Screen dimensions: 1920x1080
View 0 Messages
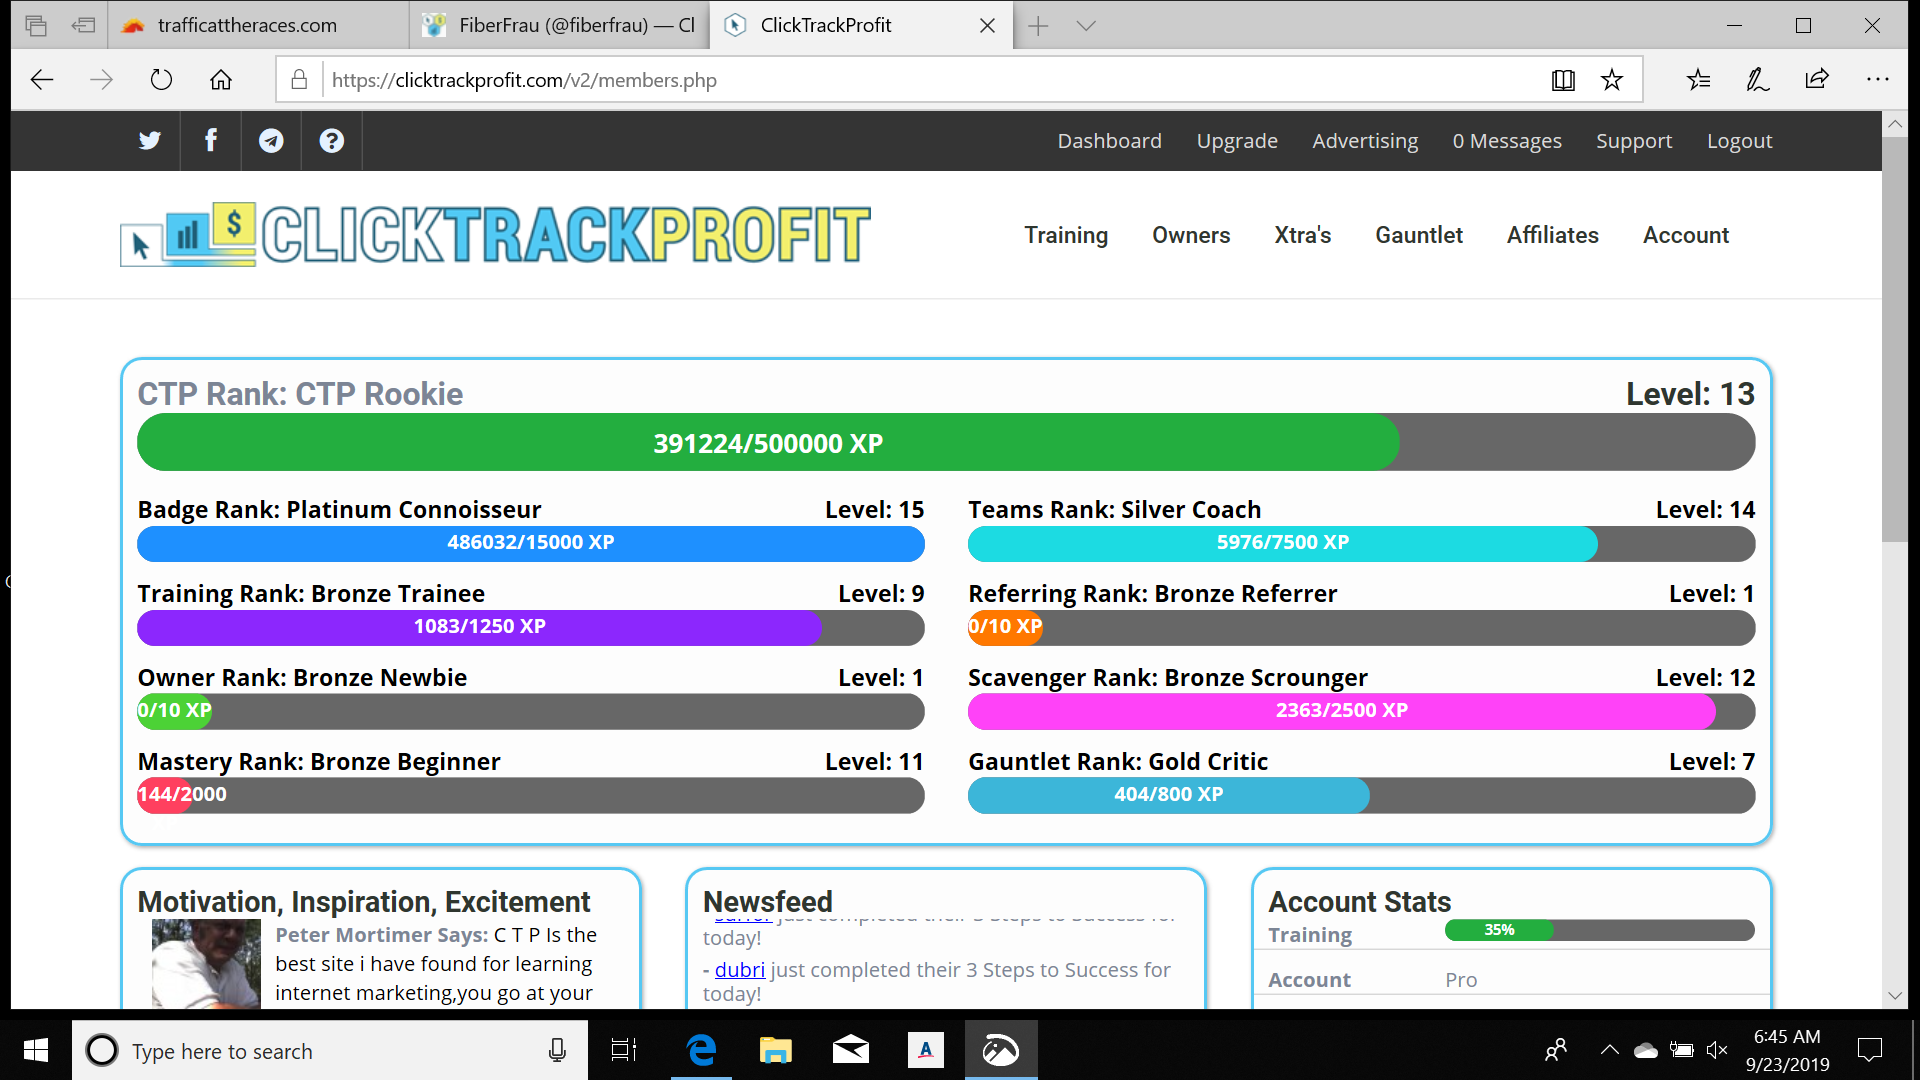(1507, 141)
